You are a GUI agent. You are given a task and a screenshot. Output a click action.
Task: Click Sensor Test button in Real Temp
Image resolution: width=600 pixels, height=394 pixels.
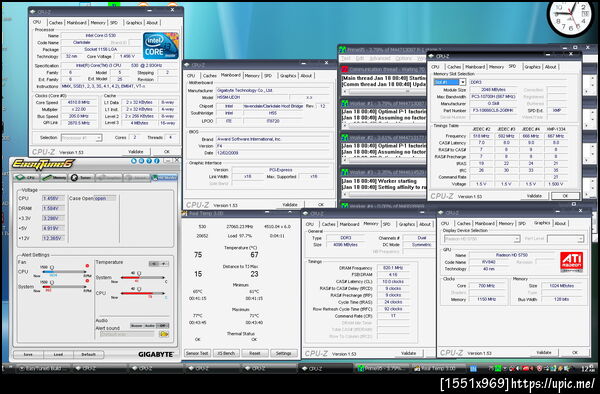(x=197, y=353)
